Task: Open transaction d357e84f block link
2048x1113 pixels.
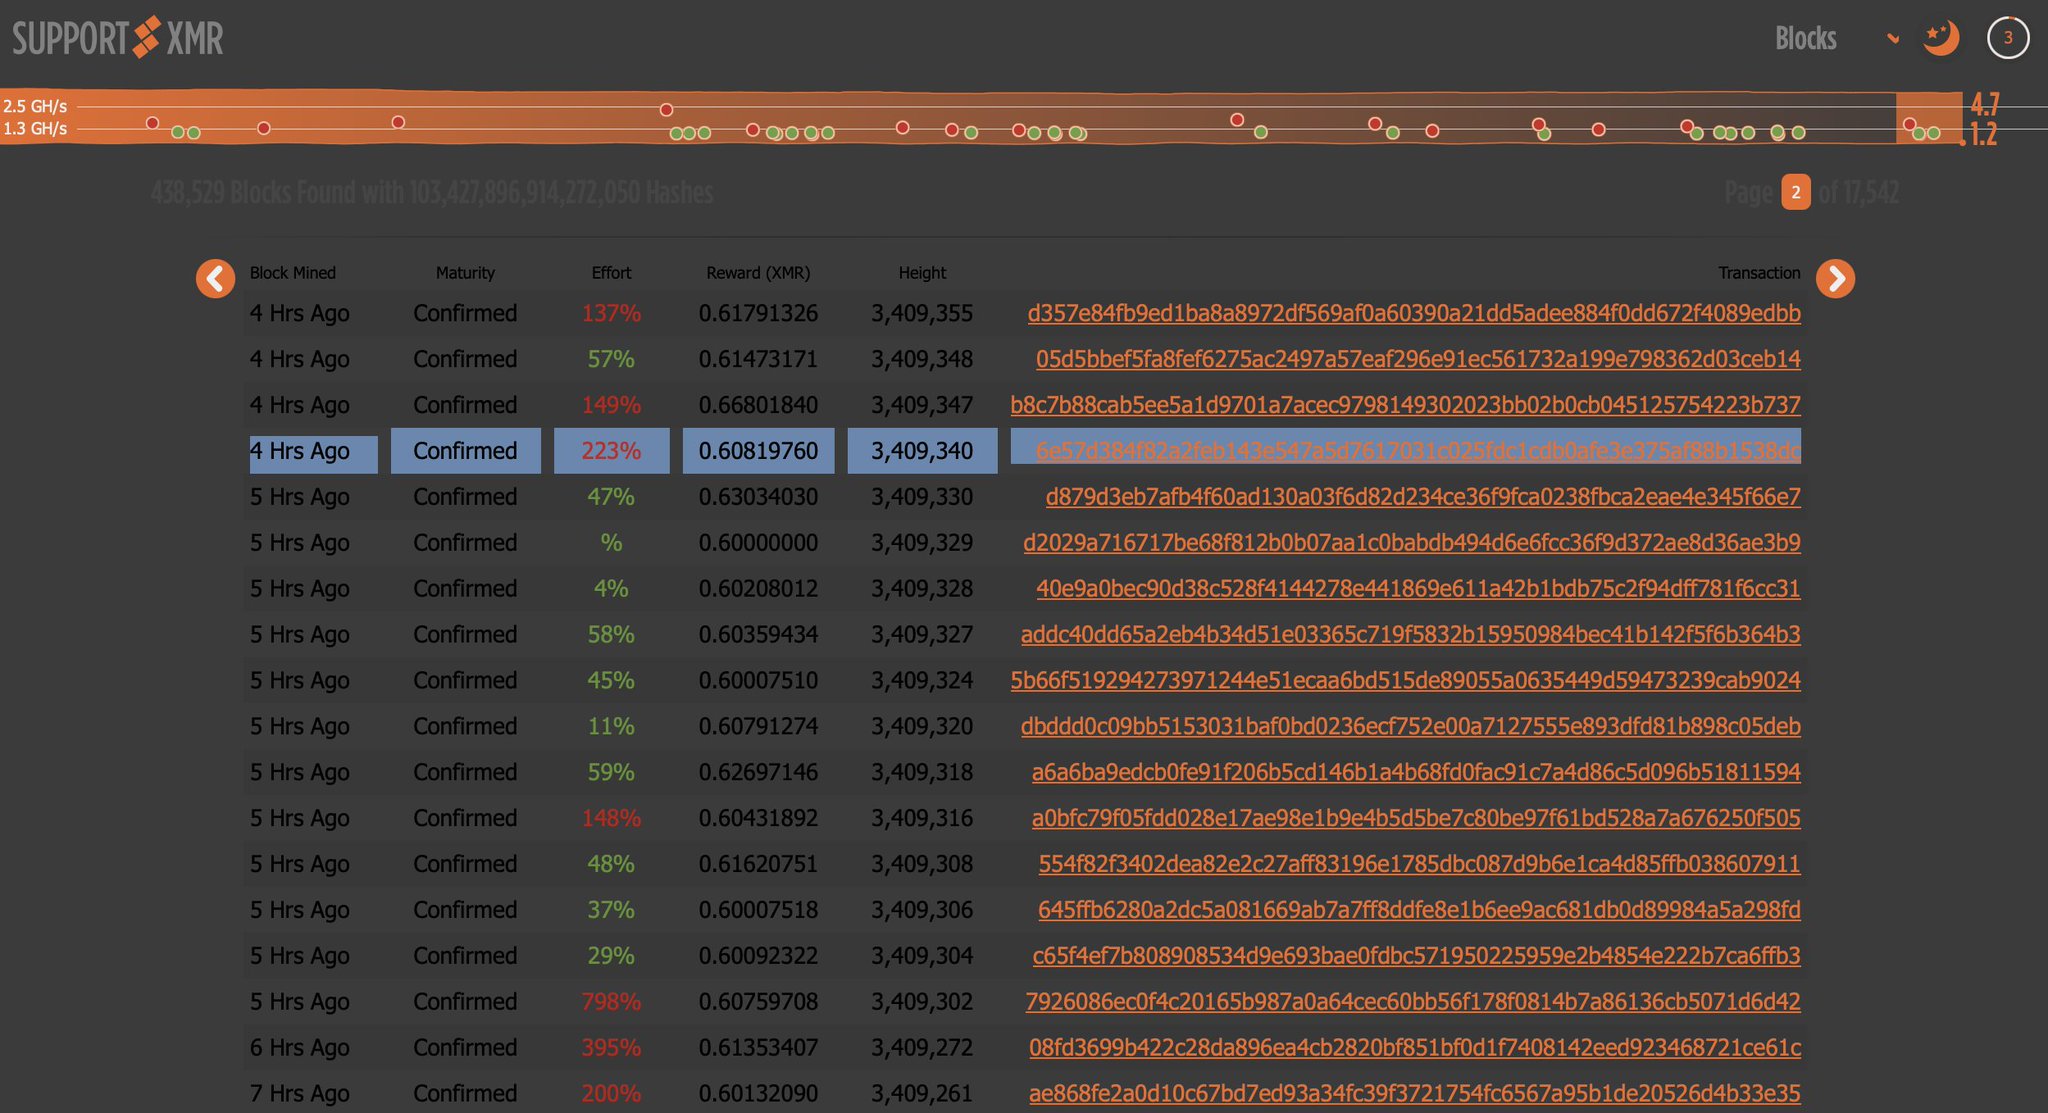Action: (x=1413, y=313)
